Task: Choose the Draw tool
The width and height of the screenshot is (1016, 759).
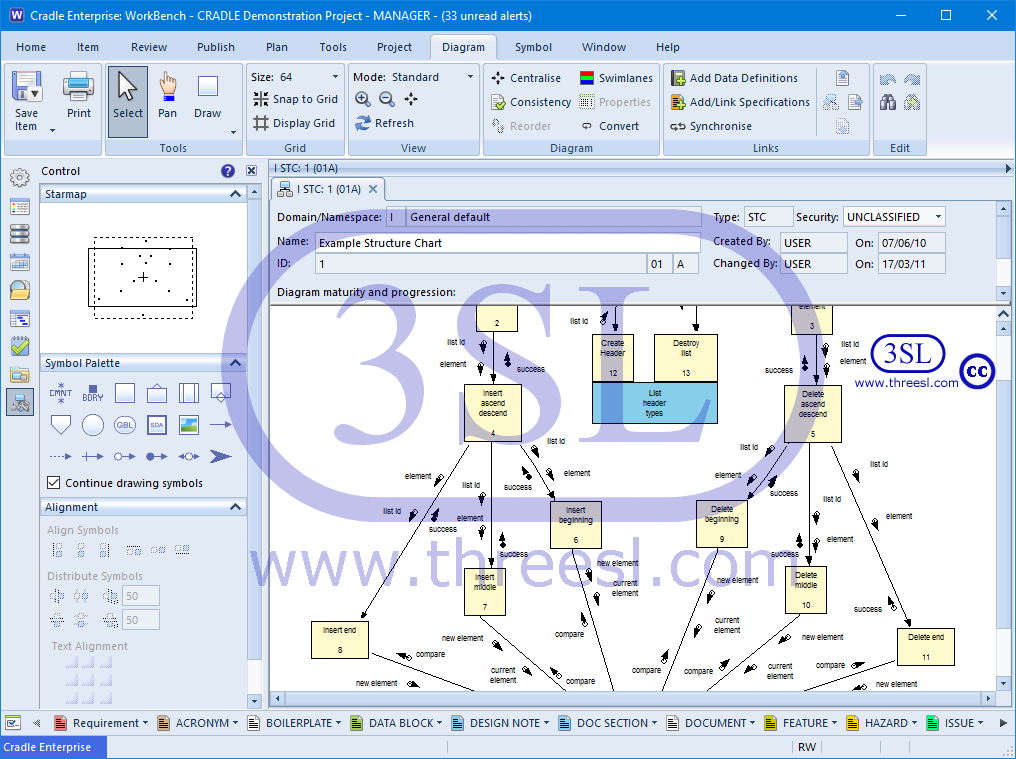Action: pos(207,96)
